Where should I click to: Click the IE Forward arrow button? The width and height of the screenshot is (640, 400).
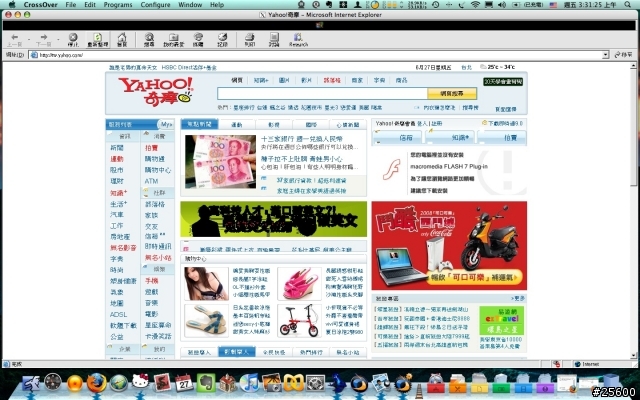pos(44,40)
